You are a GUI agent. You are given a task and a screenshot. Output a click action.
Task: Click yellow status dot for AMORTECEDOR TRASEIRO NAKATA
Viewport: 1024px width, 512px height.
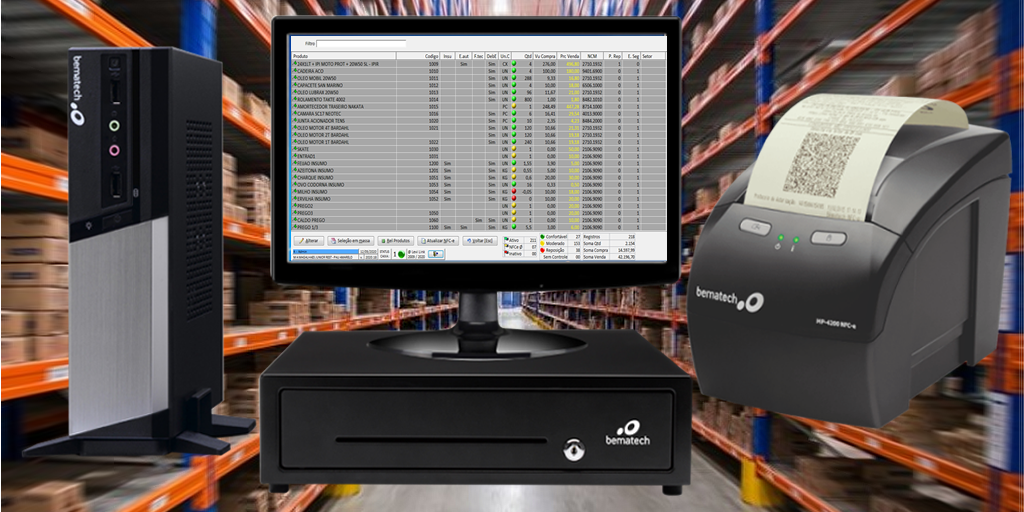(513, 106)
